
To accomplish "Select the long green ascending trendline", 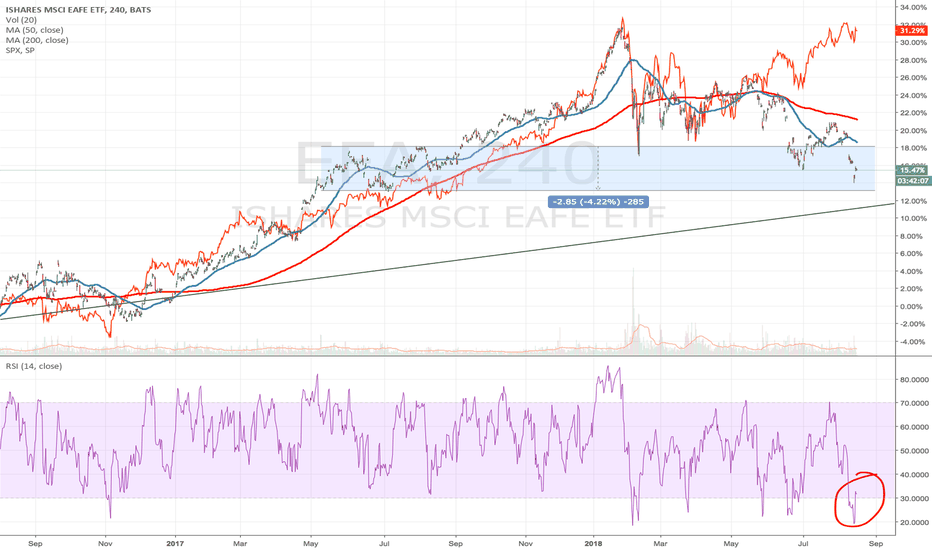I will tap(447, 262).
